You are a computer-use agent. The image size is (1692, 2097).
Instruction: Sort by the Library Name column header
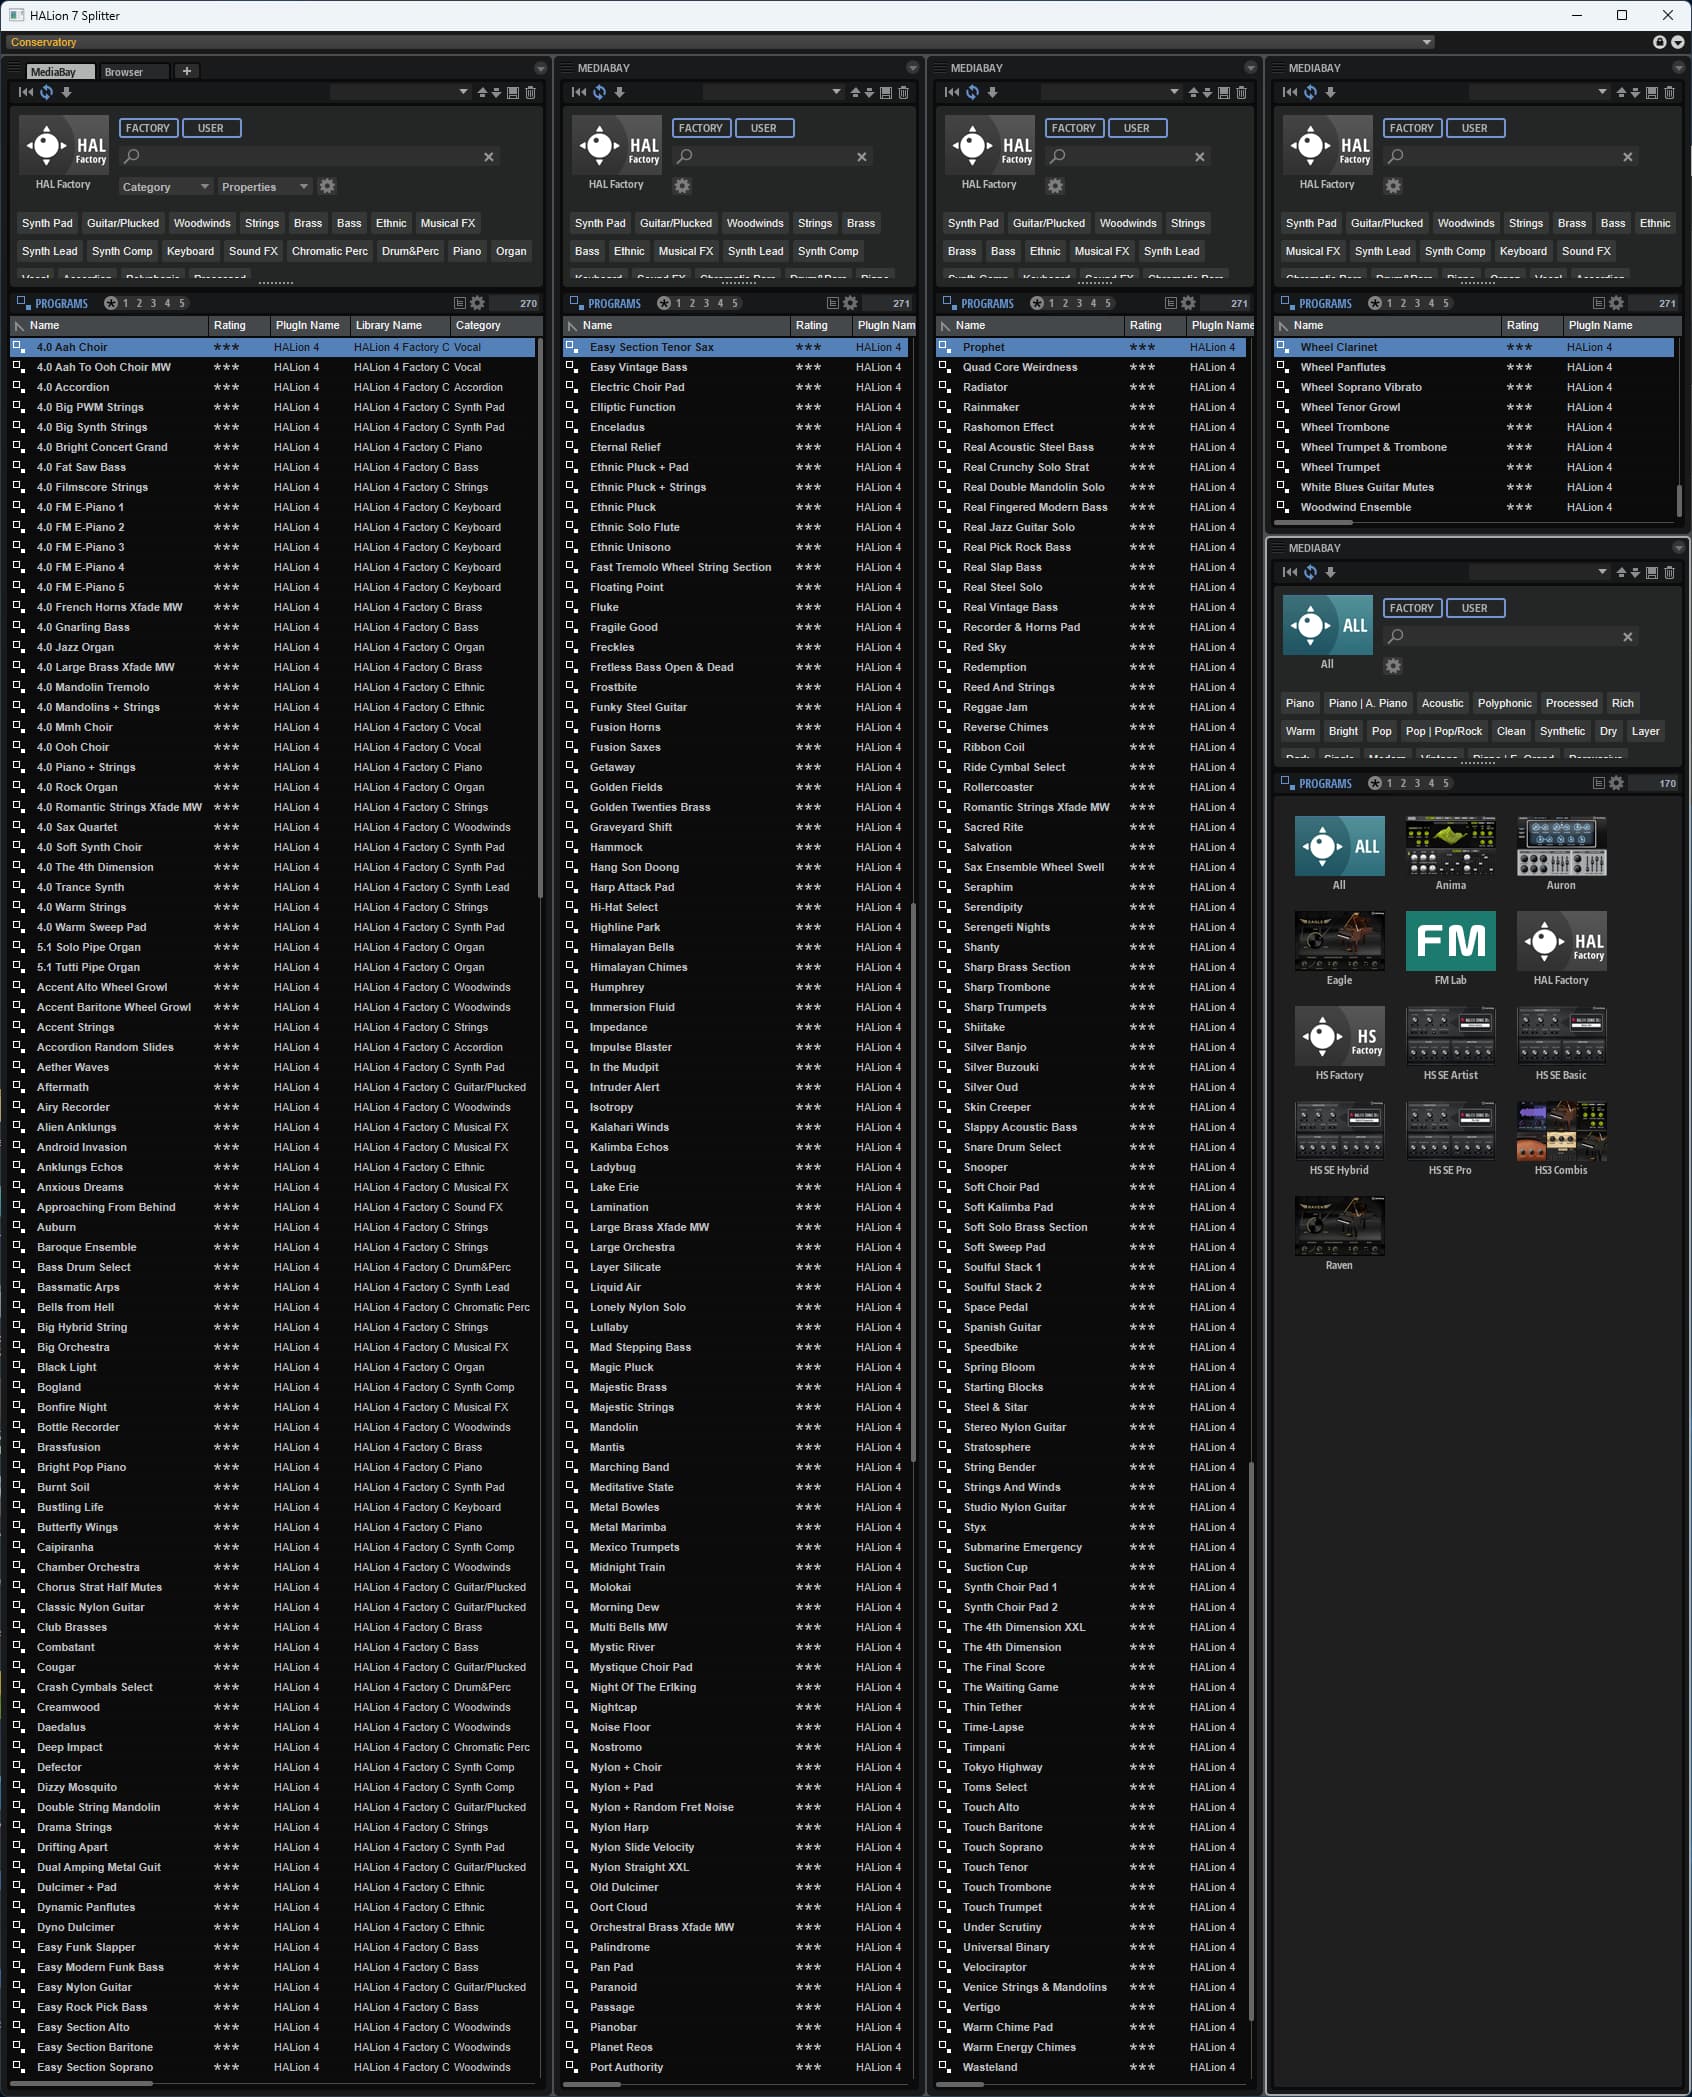point(398,325)
